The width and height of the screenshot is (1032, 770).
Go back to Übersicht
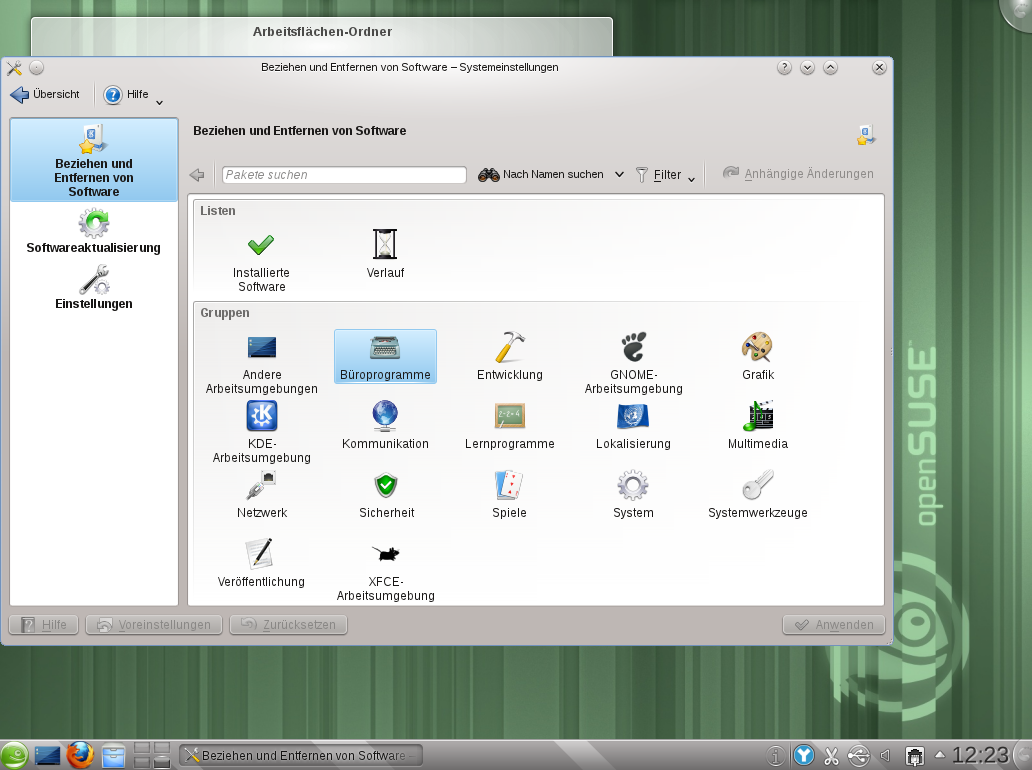point(45,95)
